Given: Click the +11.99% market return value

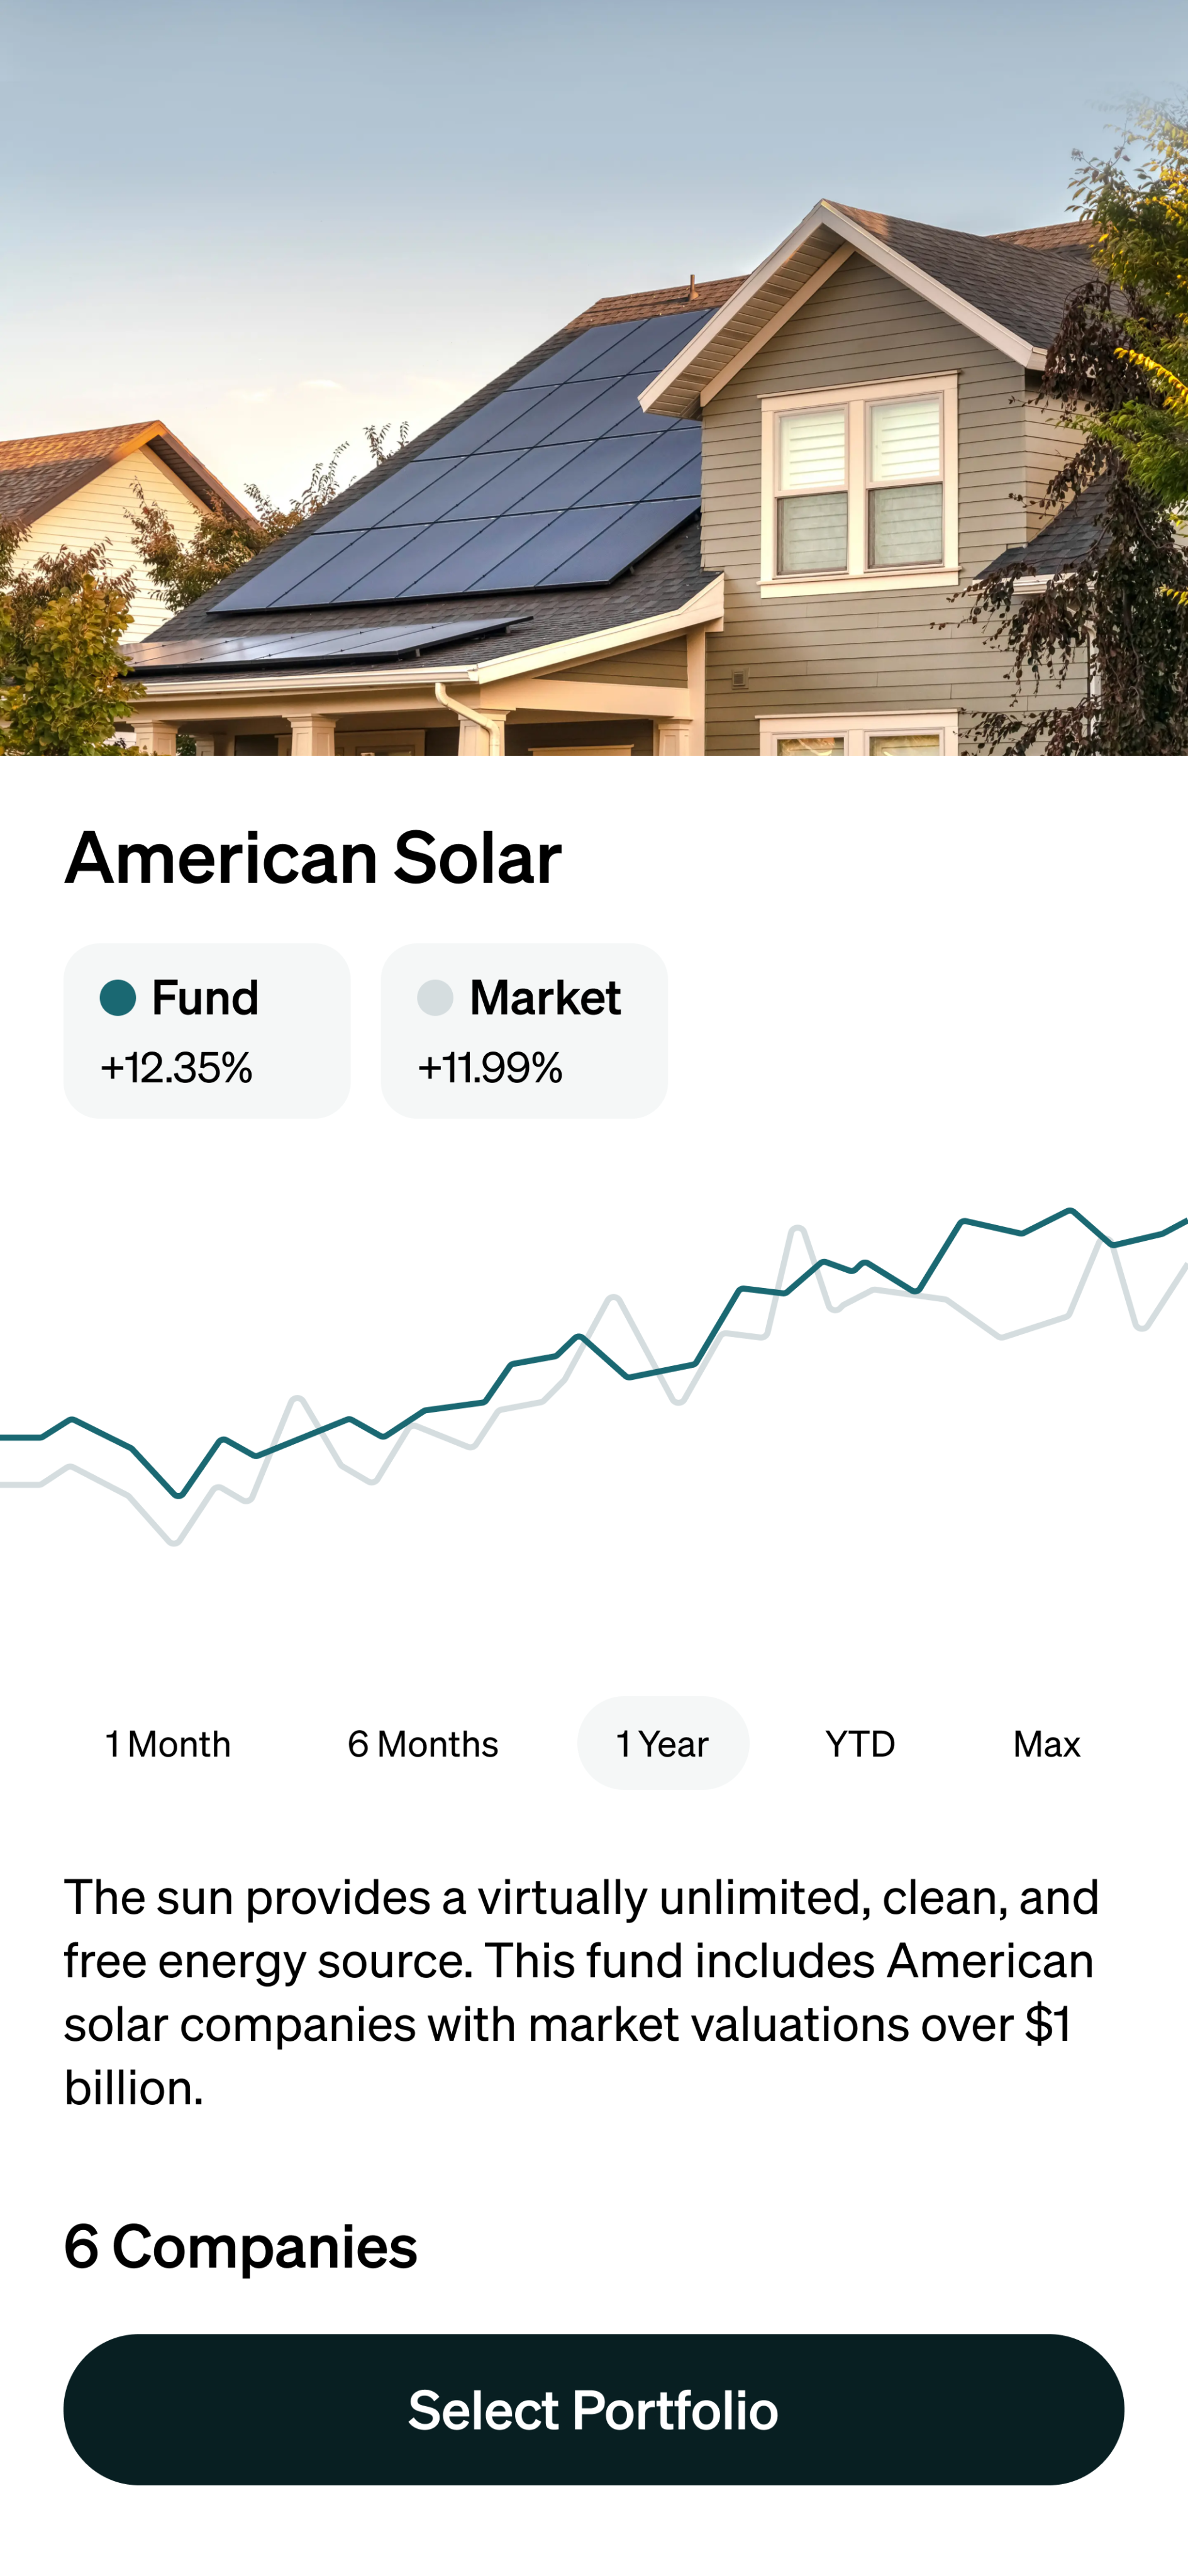Looking at the screenshot, I should (490, 1067).
